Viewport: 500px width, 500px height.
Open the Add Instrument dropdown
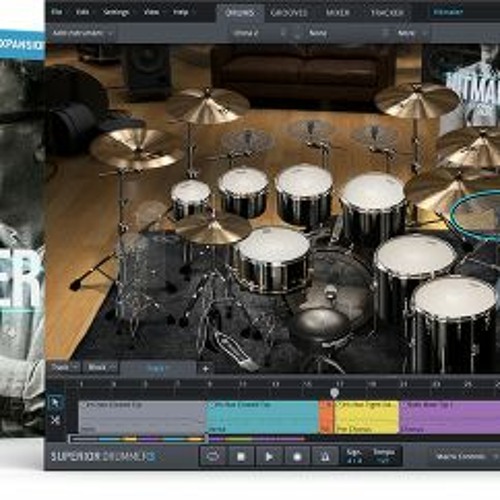point(83,33)
